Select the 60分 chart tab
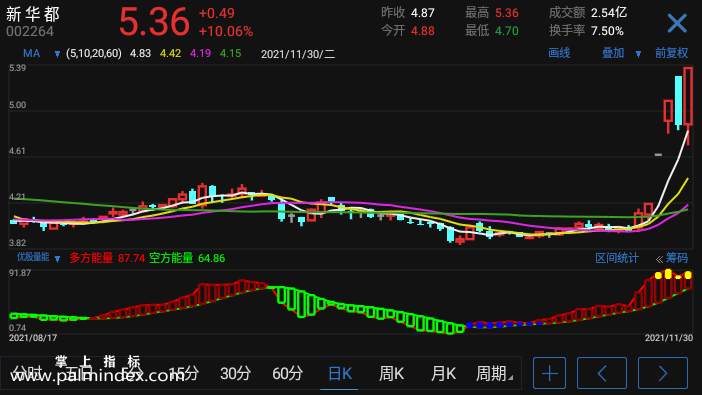This screenshot has height=395, width=702. pyautogui.click(x=287, y=373)
